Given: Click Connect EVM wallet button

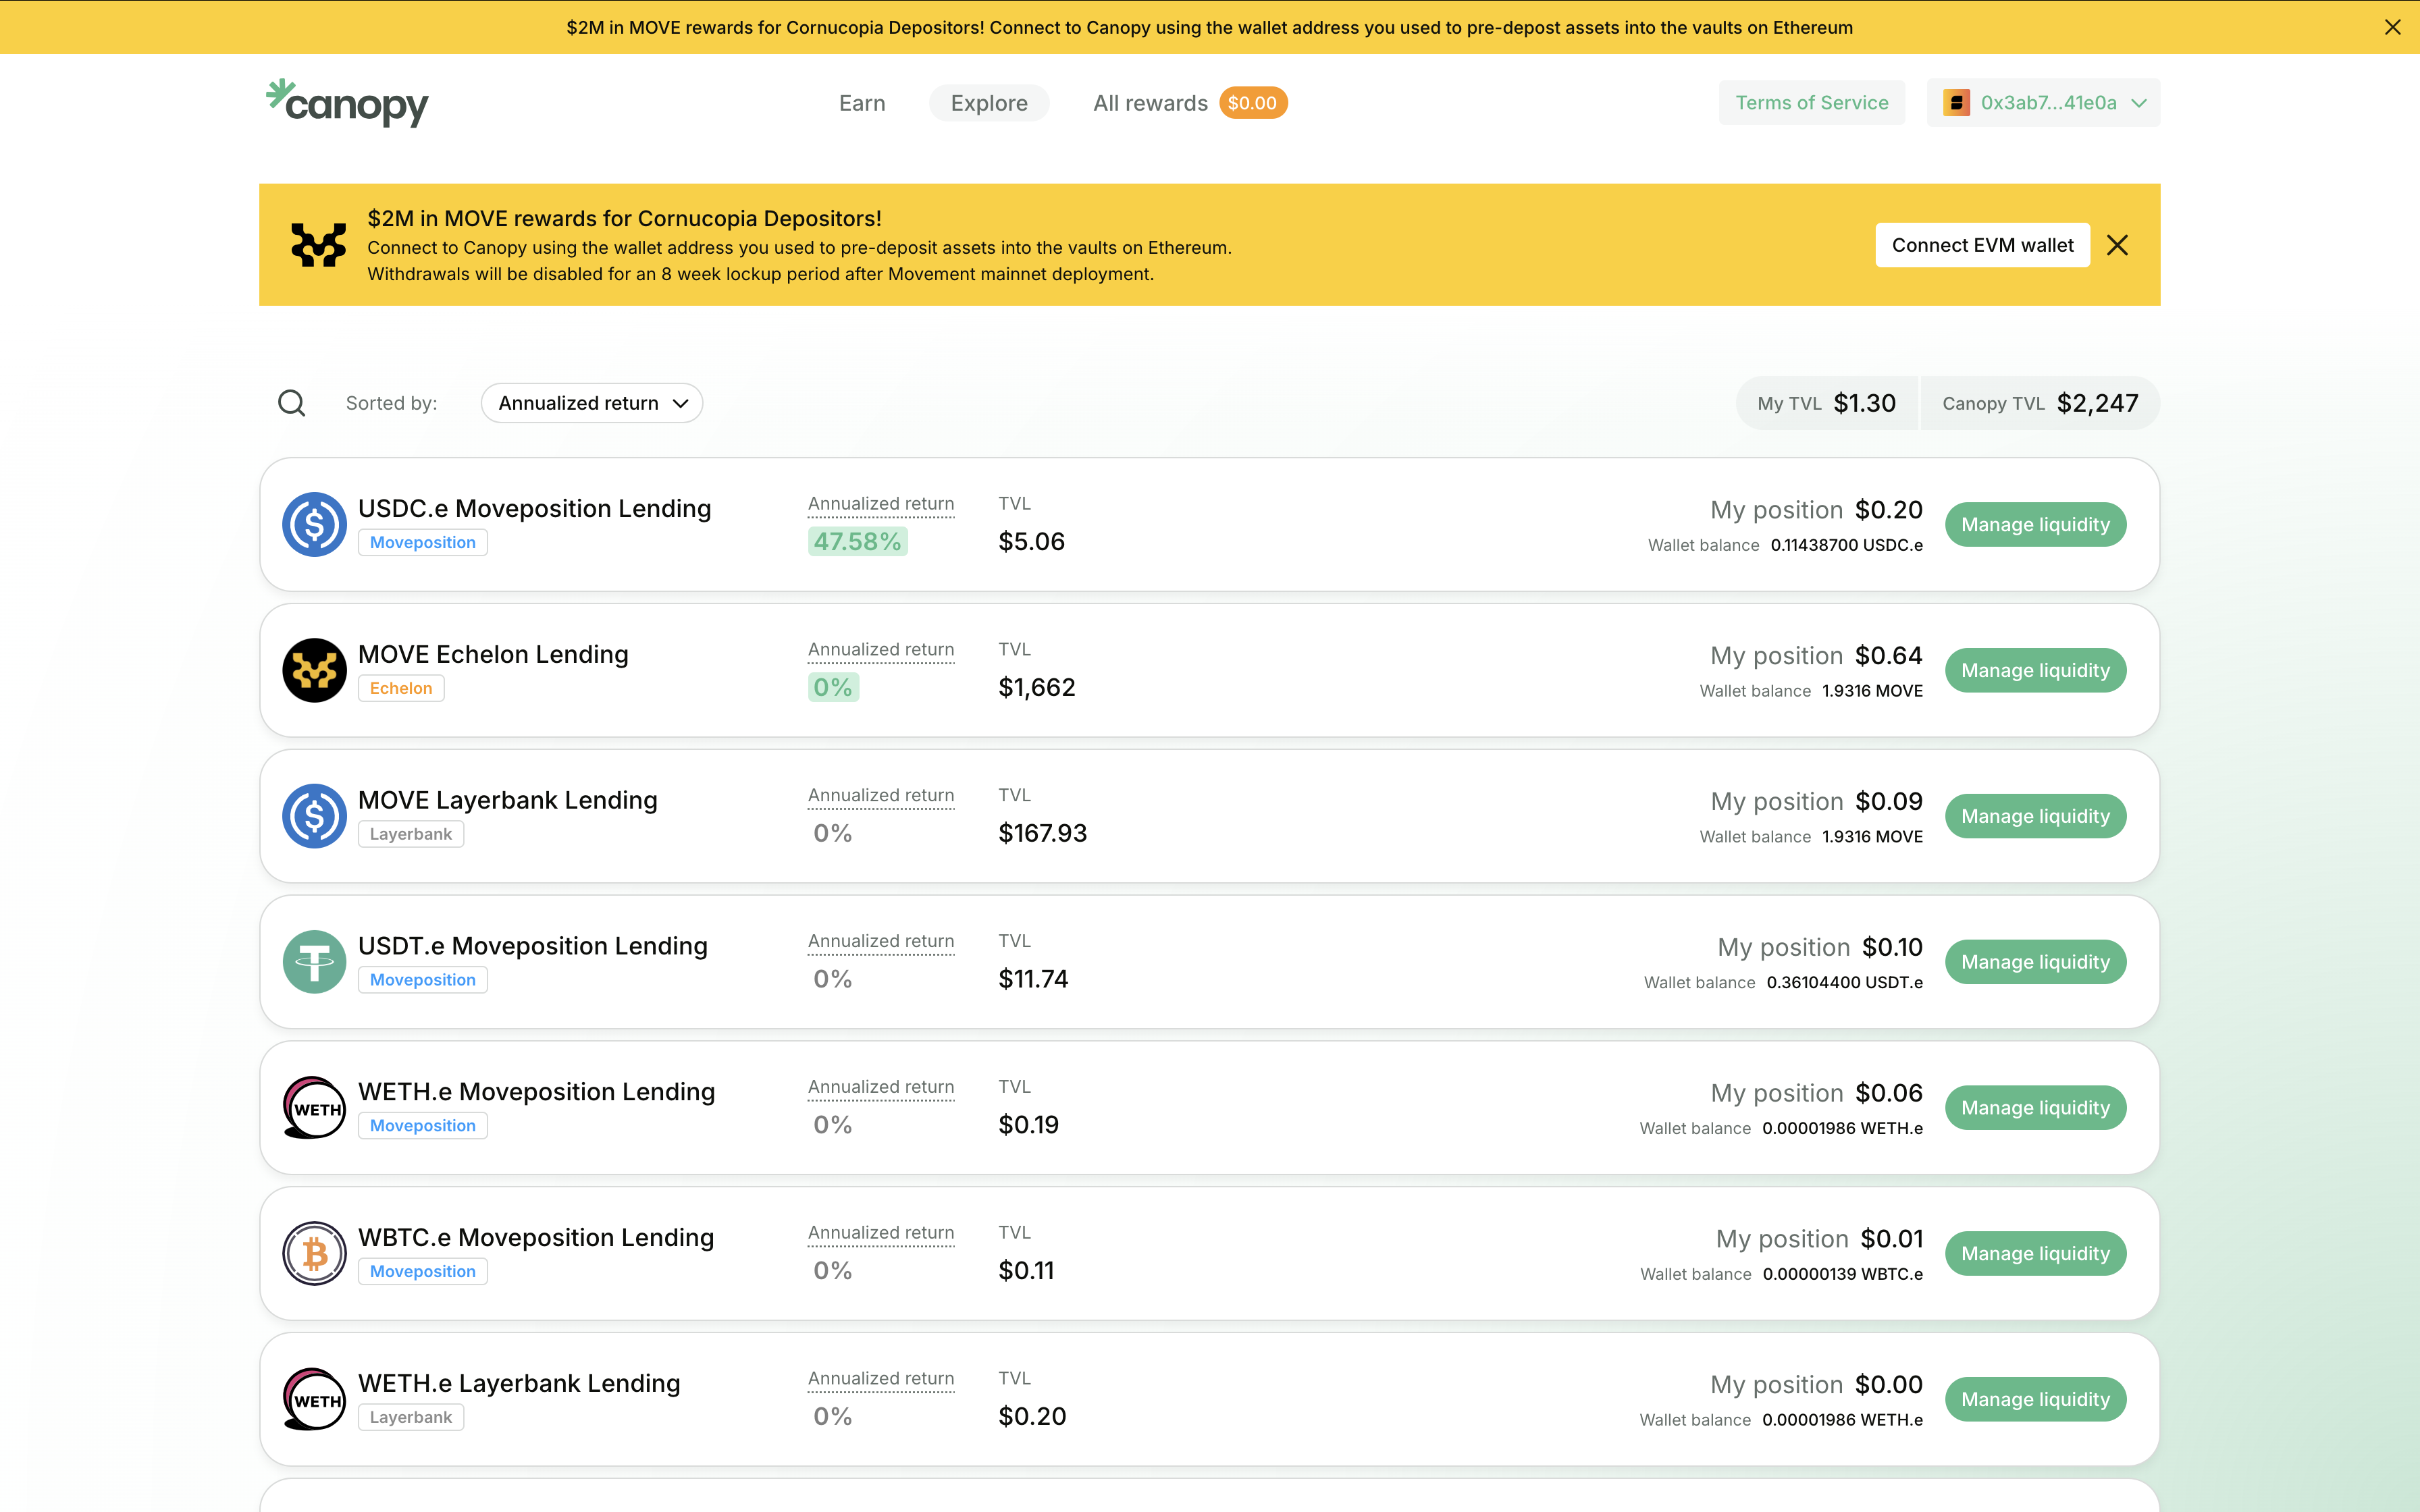Looking at the screenshot, I should [1982, 245].
